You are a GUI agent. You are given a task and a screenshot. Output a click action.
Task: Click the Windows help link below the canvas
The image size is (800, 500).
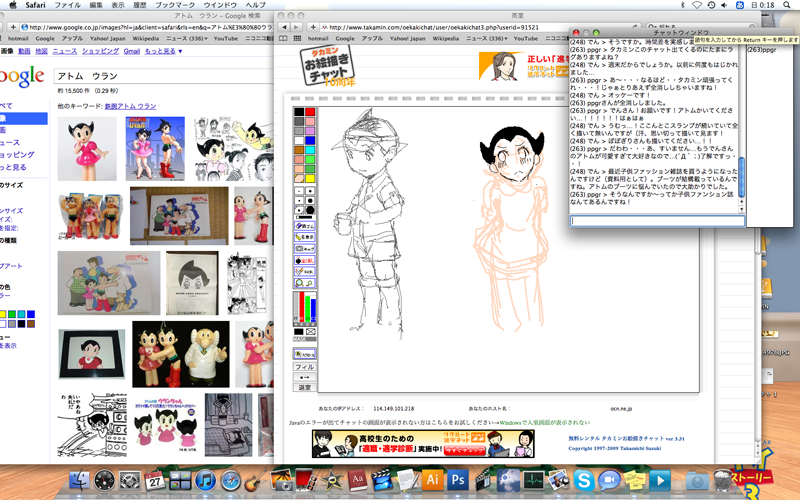point(544,422)
